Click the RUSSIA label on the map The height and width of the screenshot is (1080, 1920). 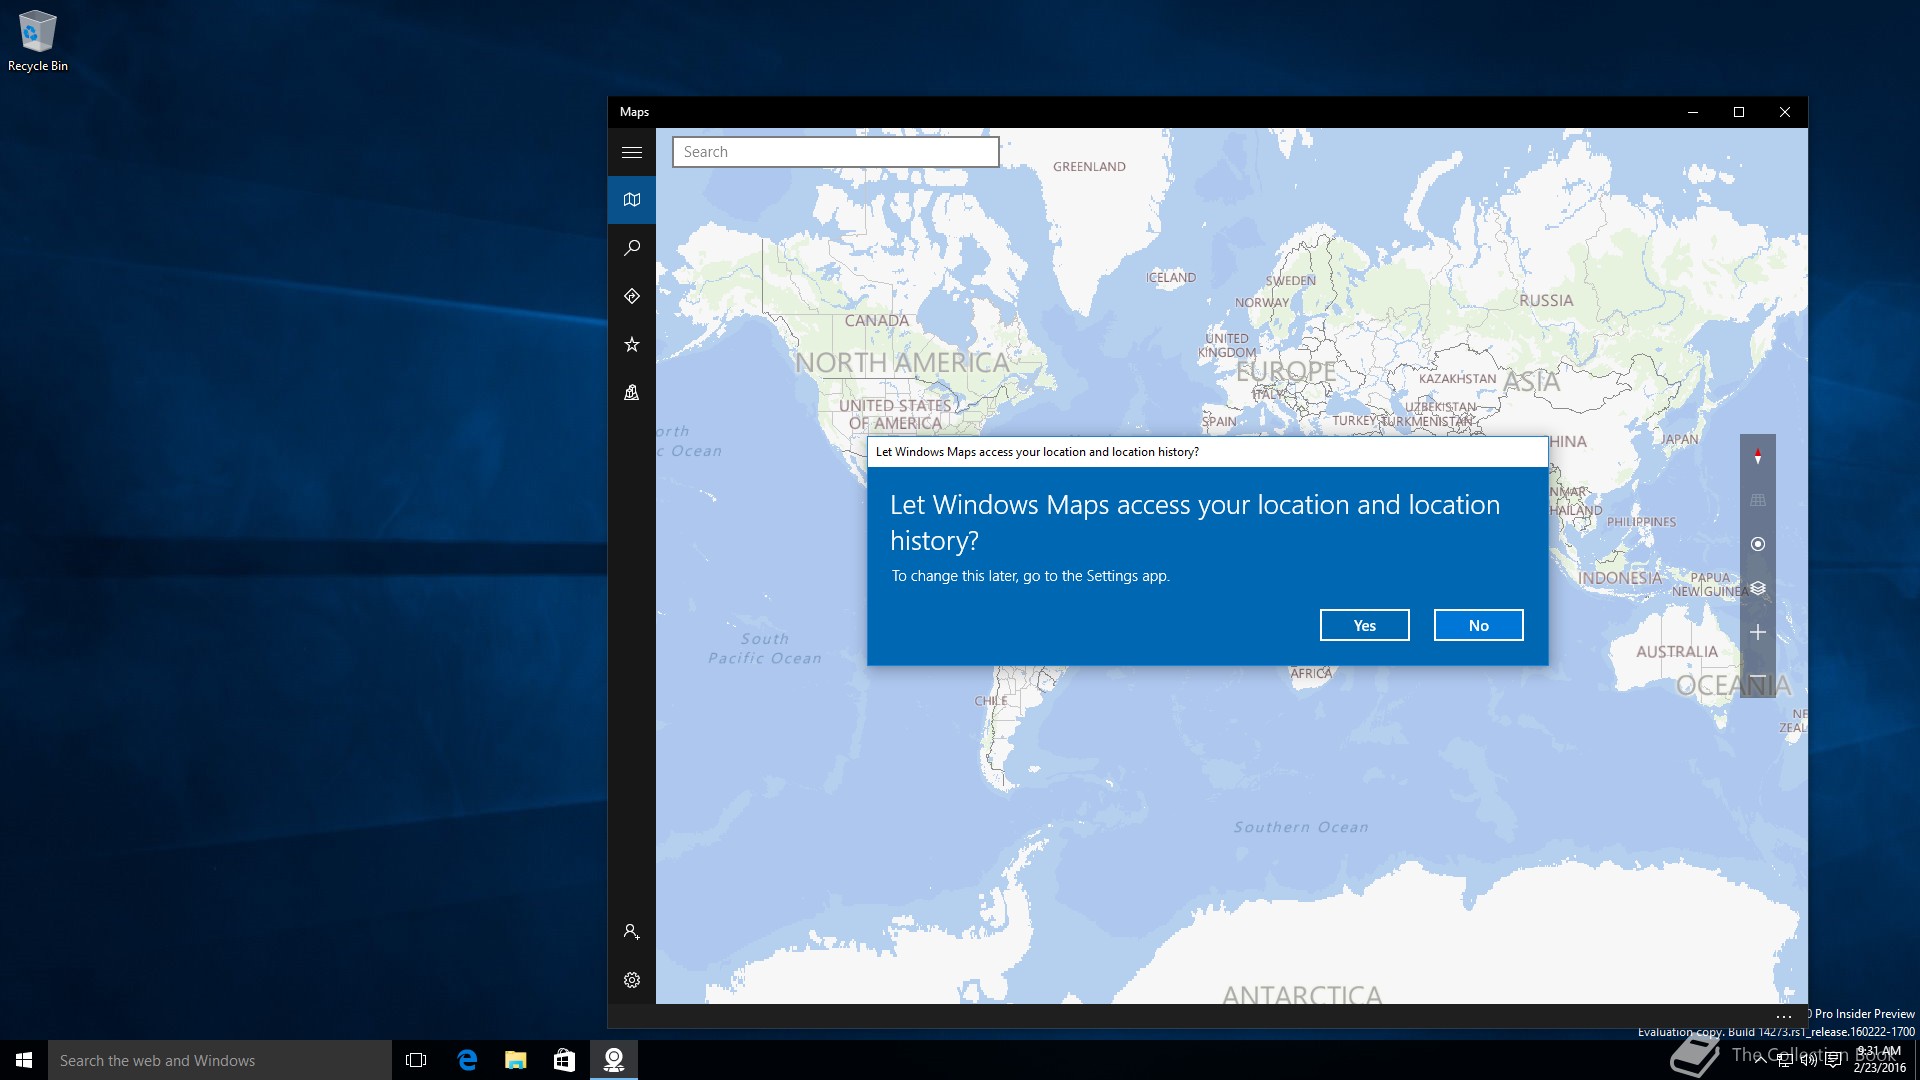pos(1546,300)
